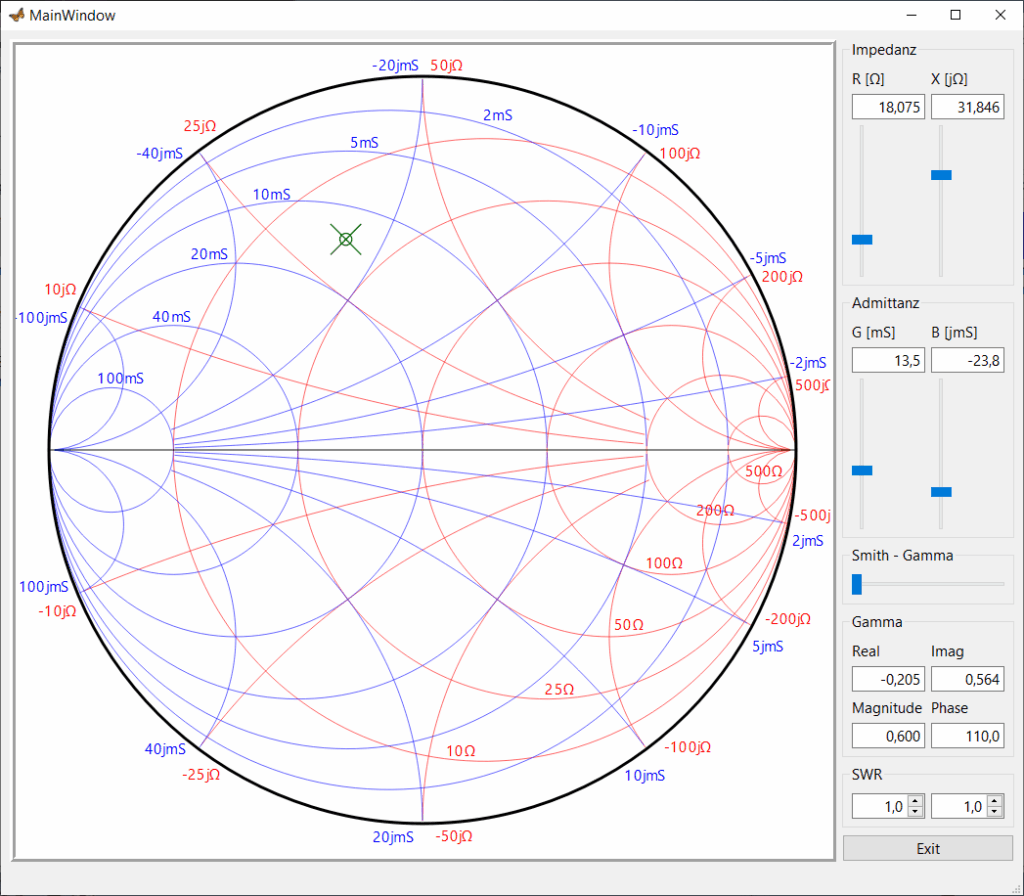This screenshot has height=896, width=1024.
Task: Decrease the second SWR spinbox value
Action: (x=995, y=811)
